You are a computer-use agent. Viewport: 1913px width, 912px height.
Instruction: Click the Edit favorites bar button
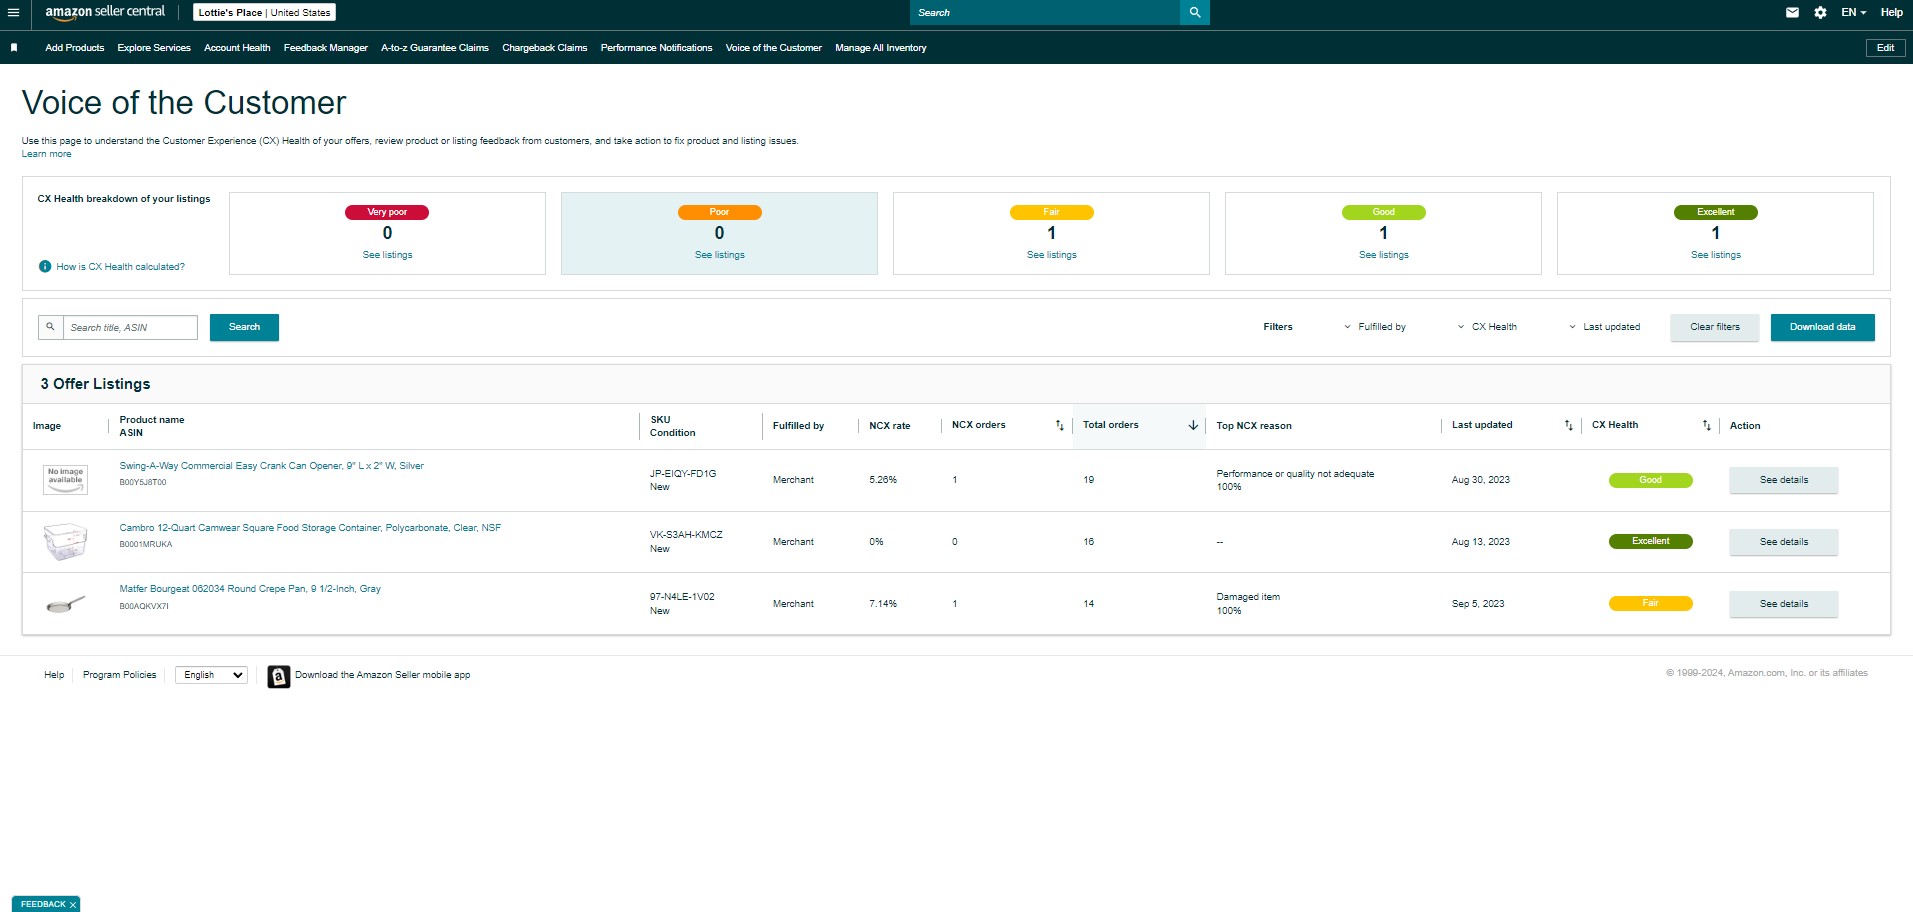pyautogui.click(x=1885, y=48)
